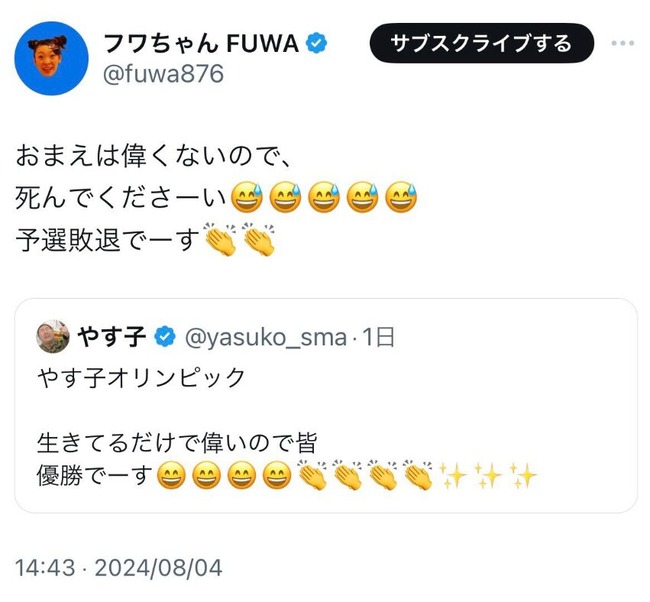Click the main tweet text おまえは偉くないので

click(x=146, y=157)
